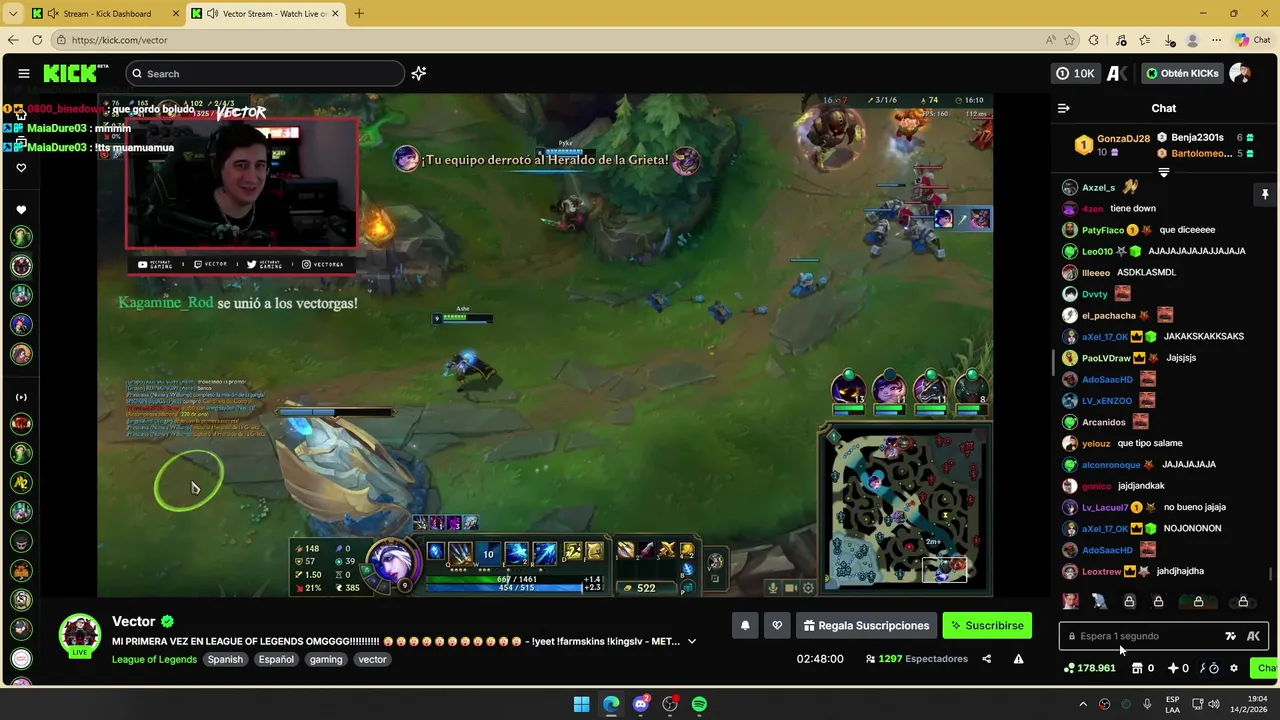
Task: Select the first unlocked emote under the chat
Action: point(1071,601)
